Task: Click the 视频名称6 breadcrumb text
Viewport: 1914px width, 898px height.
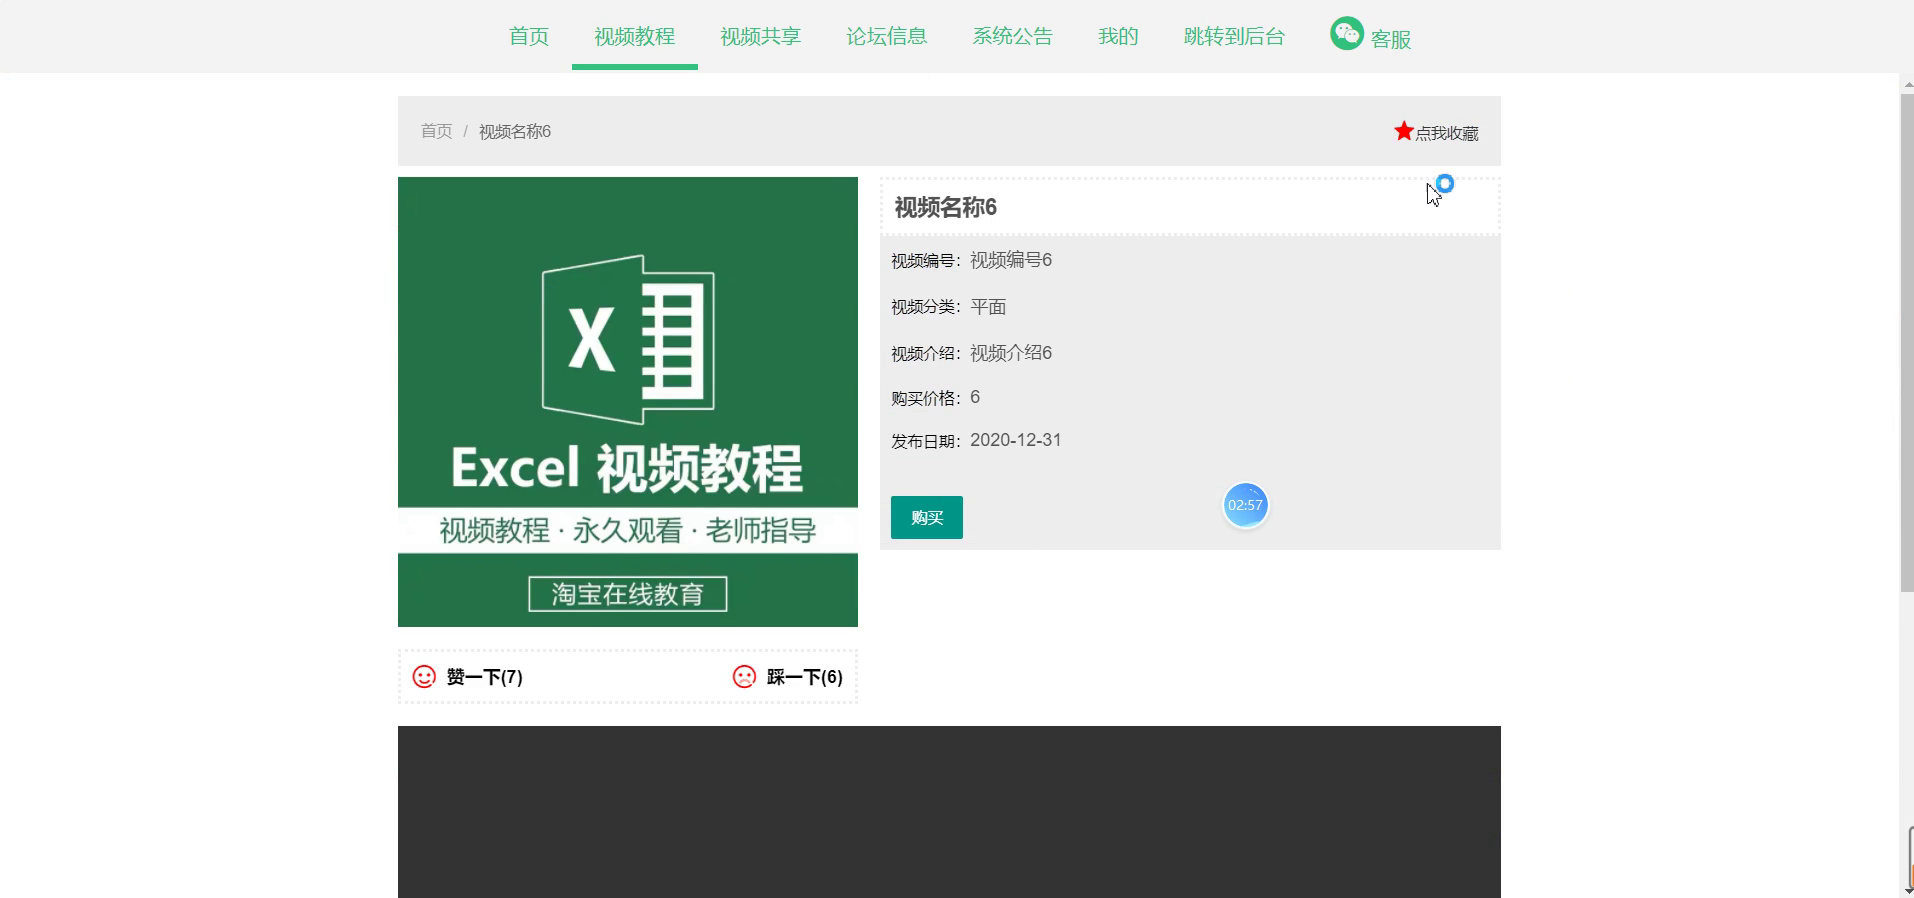Action: [x=515, y=131]
